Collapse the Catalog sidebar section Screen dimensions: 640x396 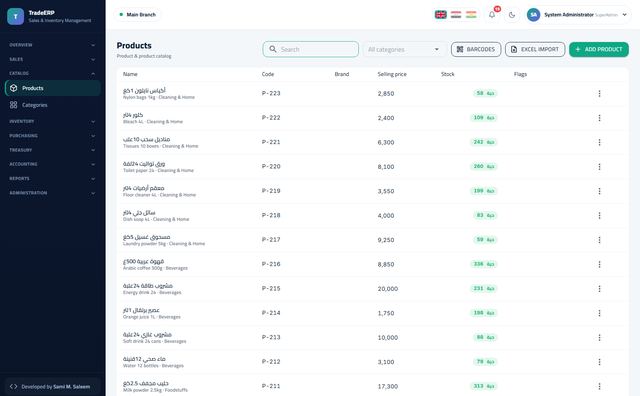(x=52, y=73)
